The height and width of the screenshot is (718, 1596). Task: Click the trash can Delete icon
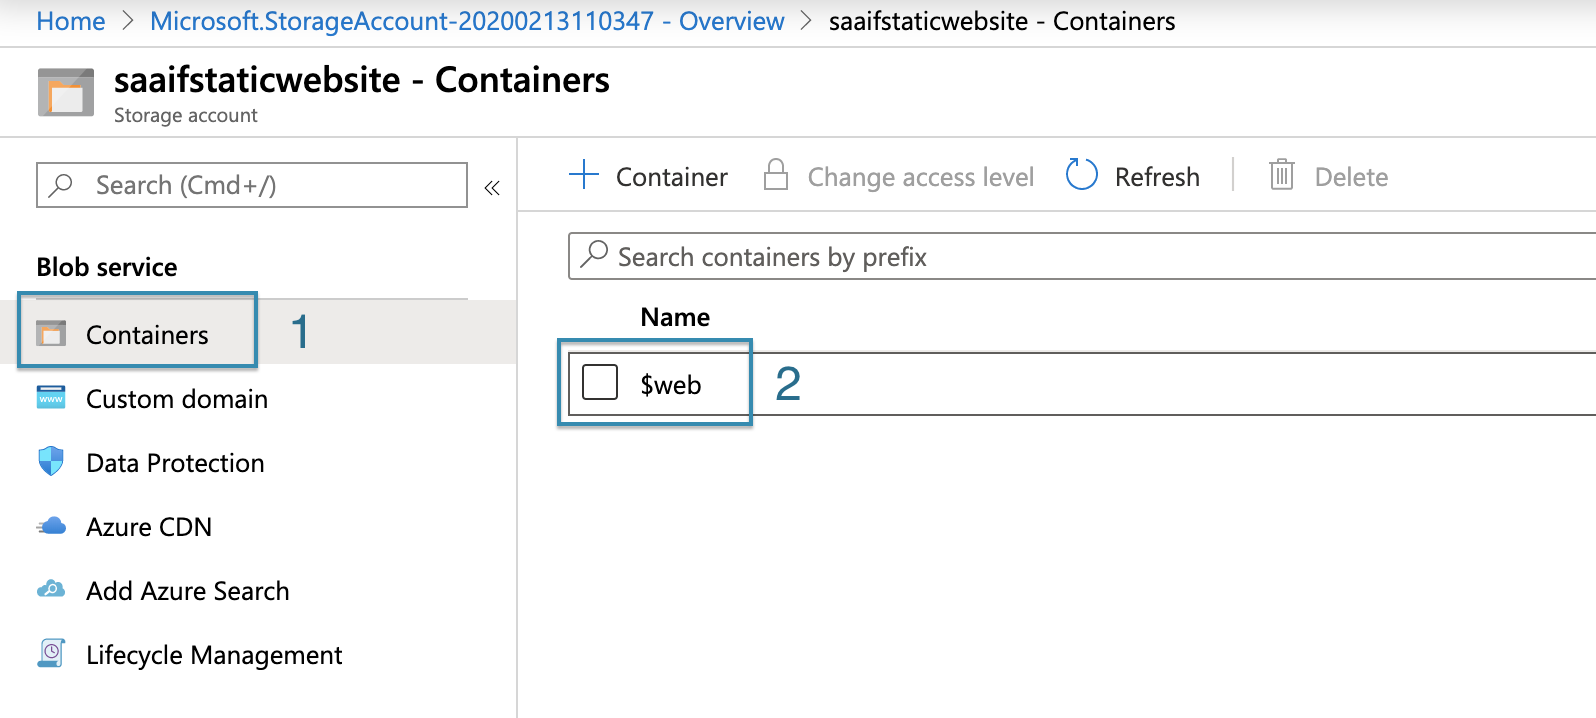pos(1282,174)
